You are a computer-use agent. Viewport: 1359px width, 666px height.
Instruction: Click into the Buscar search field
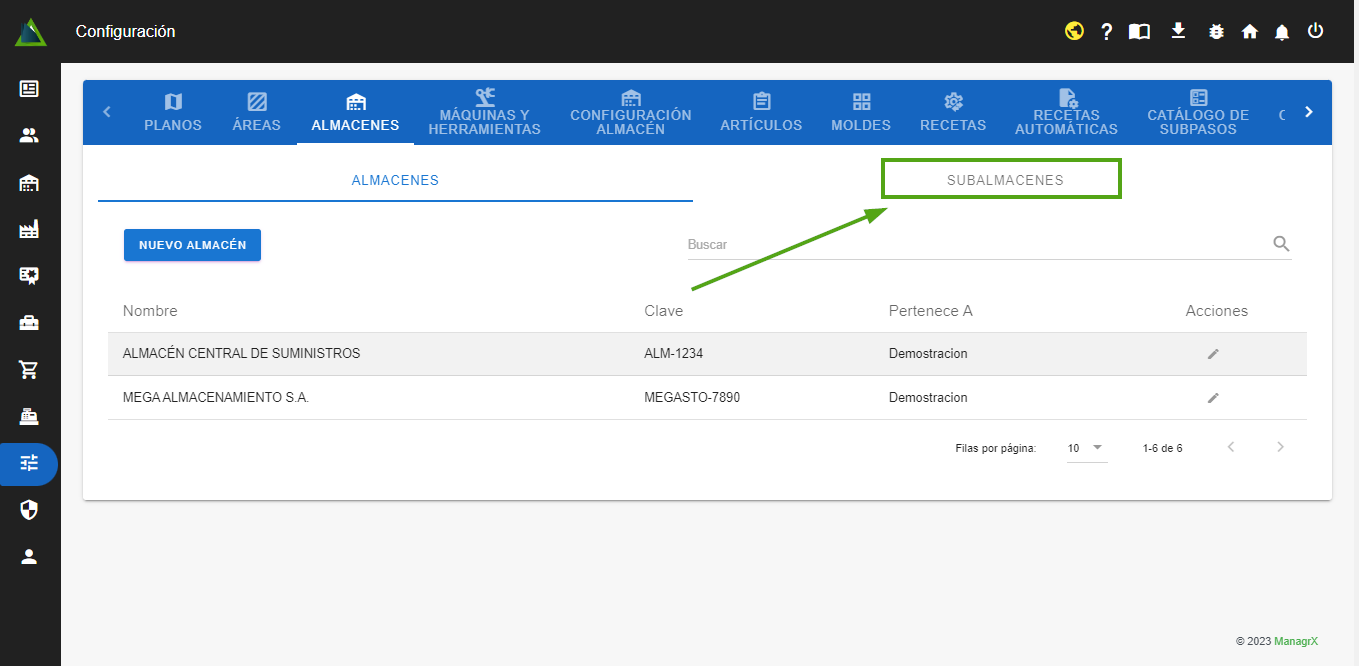coord(975,244)
